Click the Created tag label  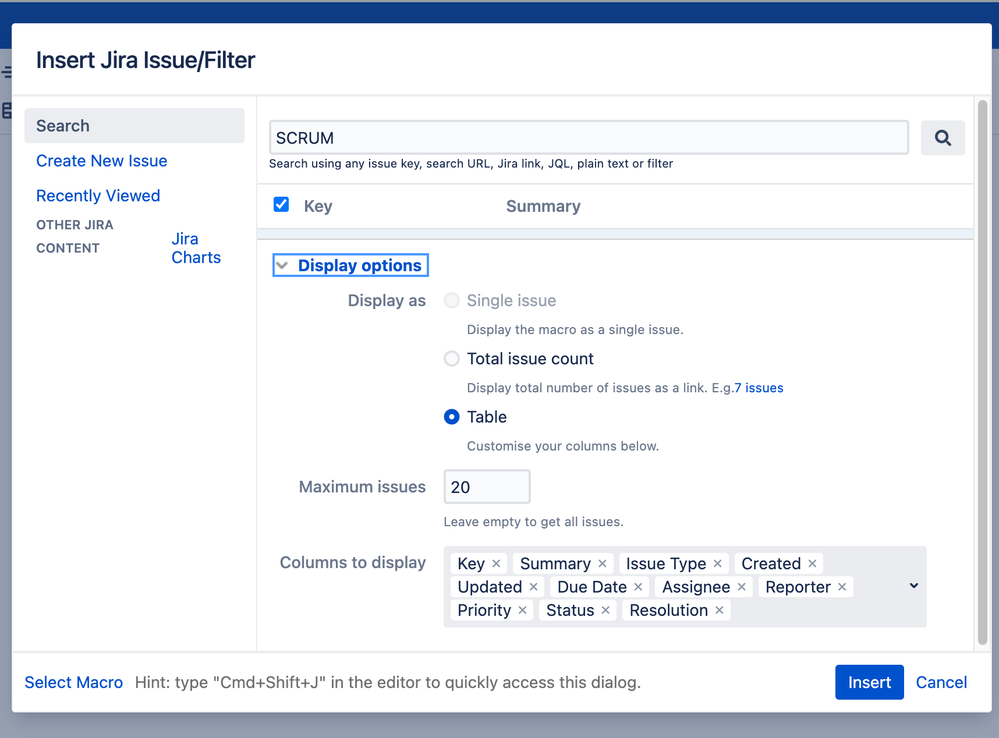(x=771, y=563)
